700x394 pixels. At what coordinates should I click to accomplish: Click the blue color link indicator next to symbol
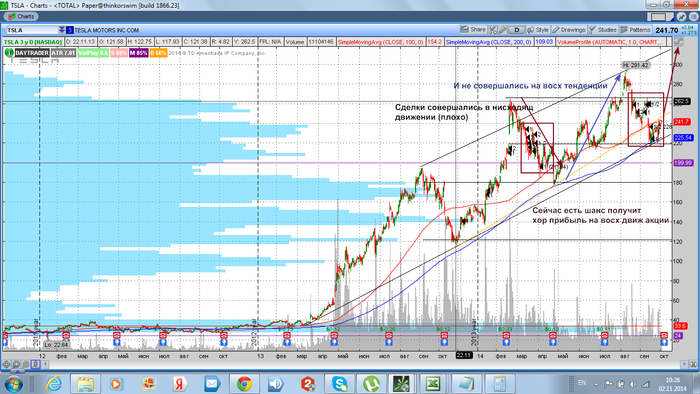[x=70, y=30]
